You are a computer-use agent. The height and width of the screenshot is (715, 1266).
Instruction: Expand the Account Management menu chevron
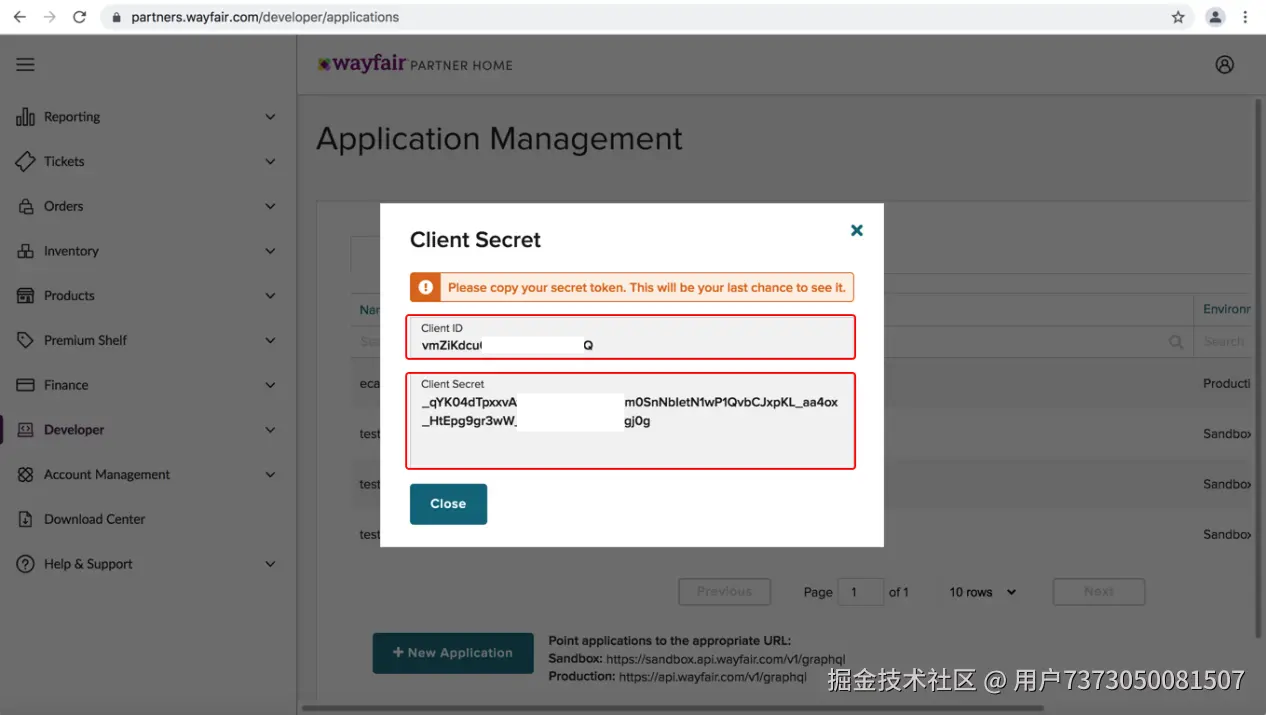point(270,475)
